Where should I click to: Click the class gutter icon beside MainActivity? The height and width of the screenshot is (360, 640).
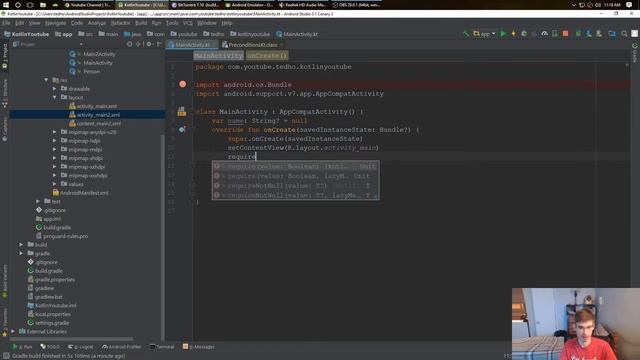tap(182, 111)
